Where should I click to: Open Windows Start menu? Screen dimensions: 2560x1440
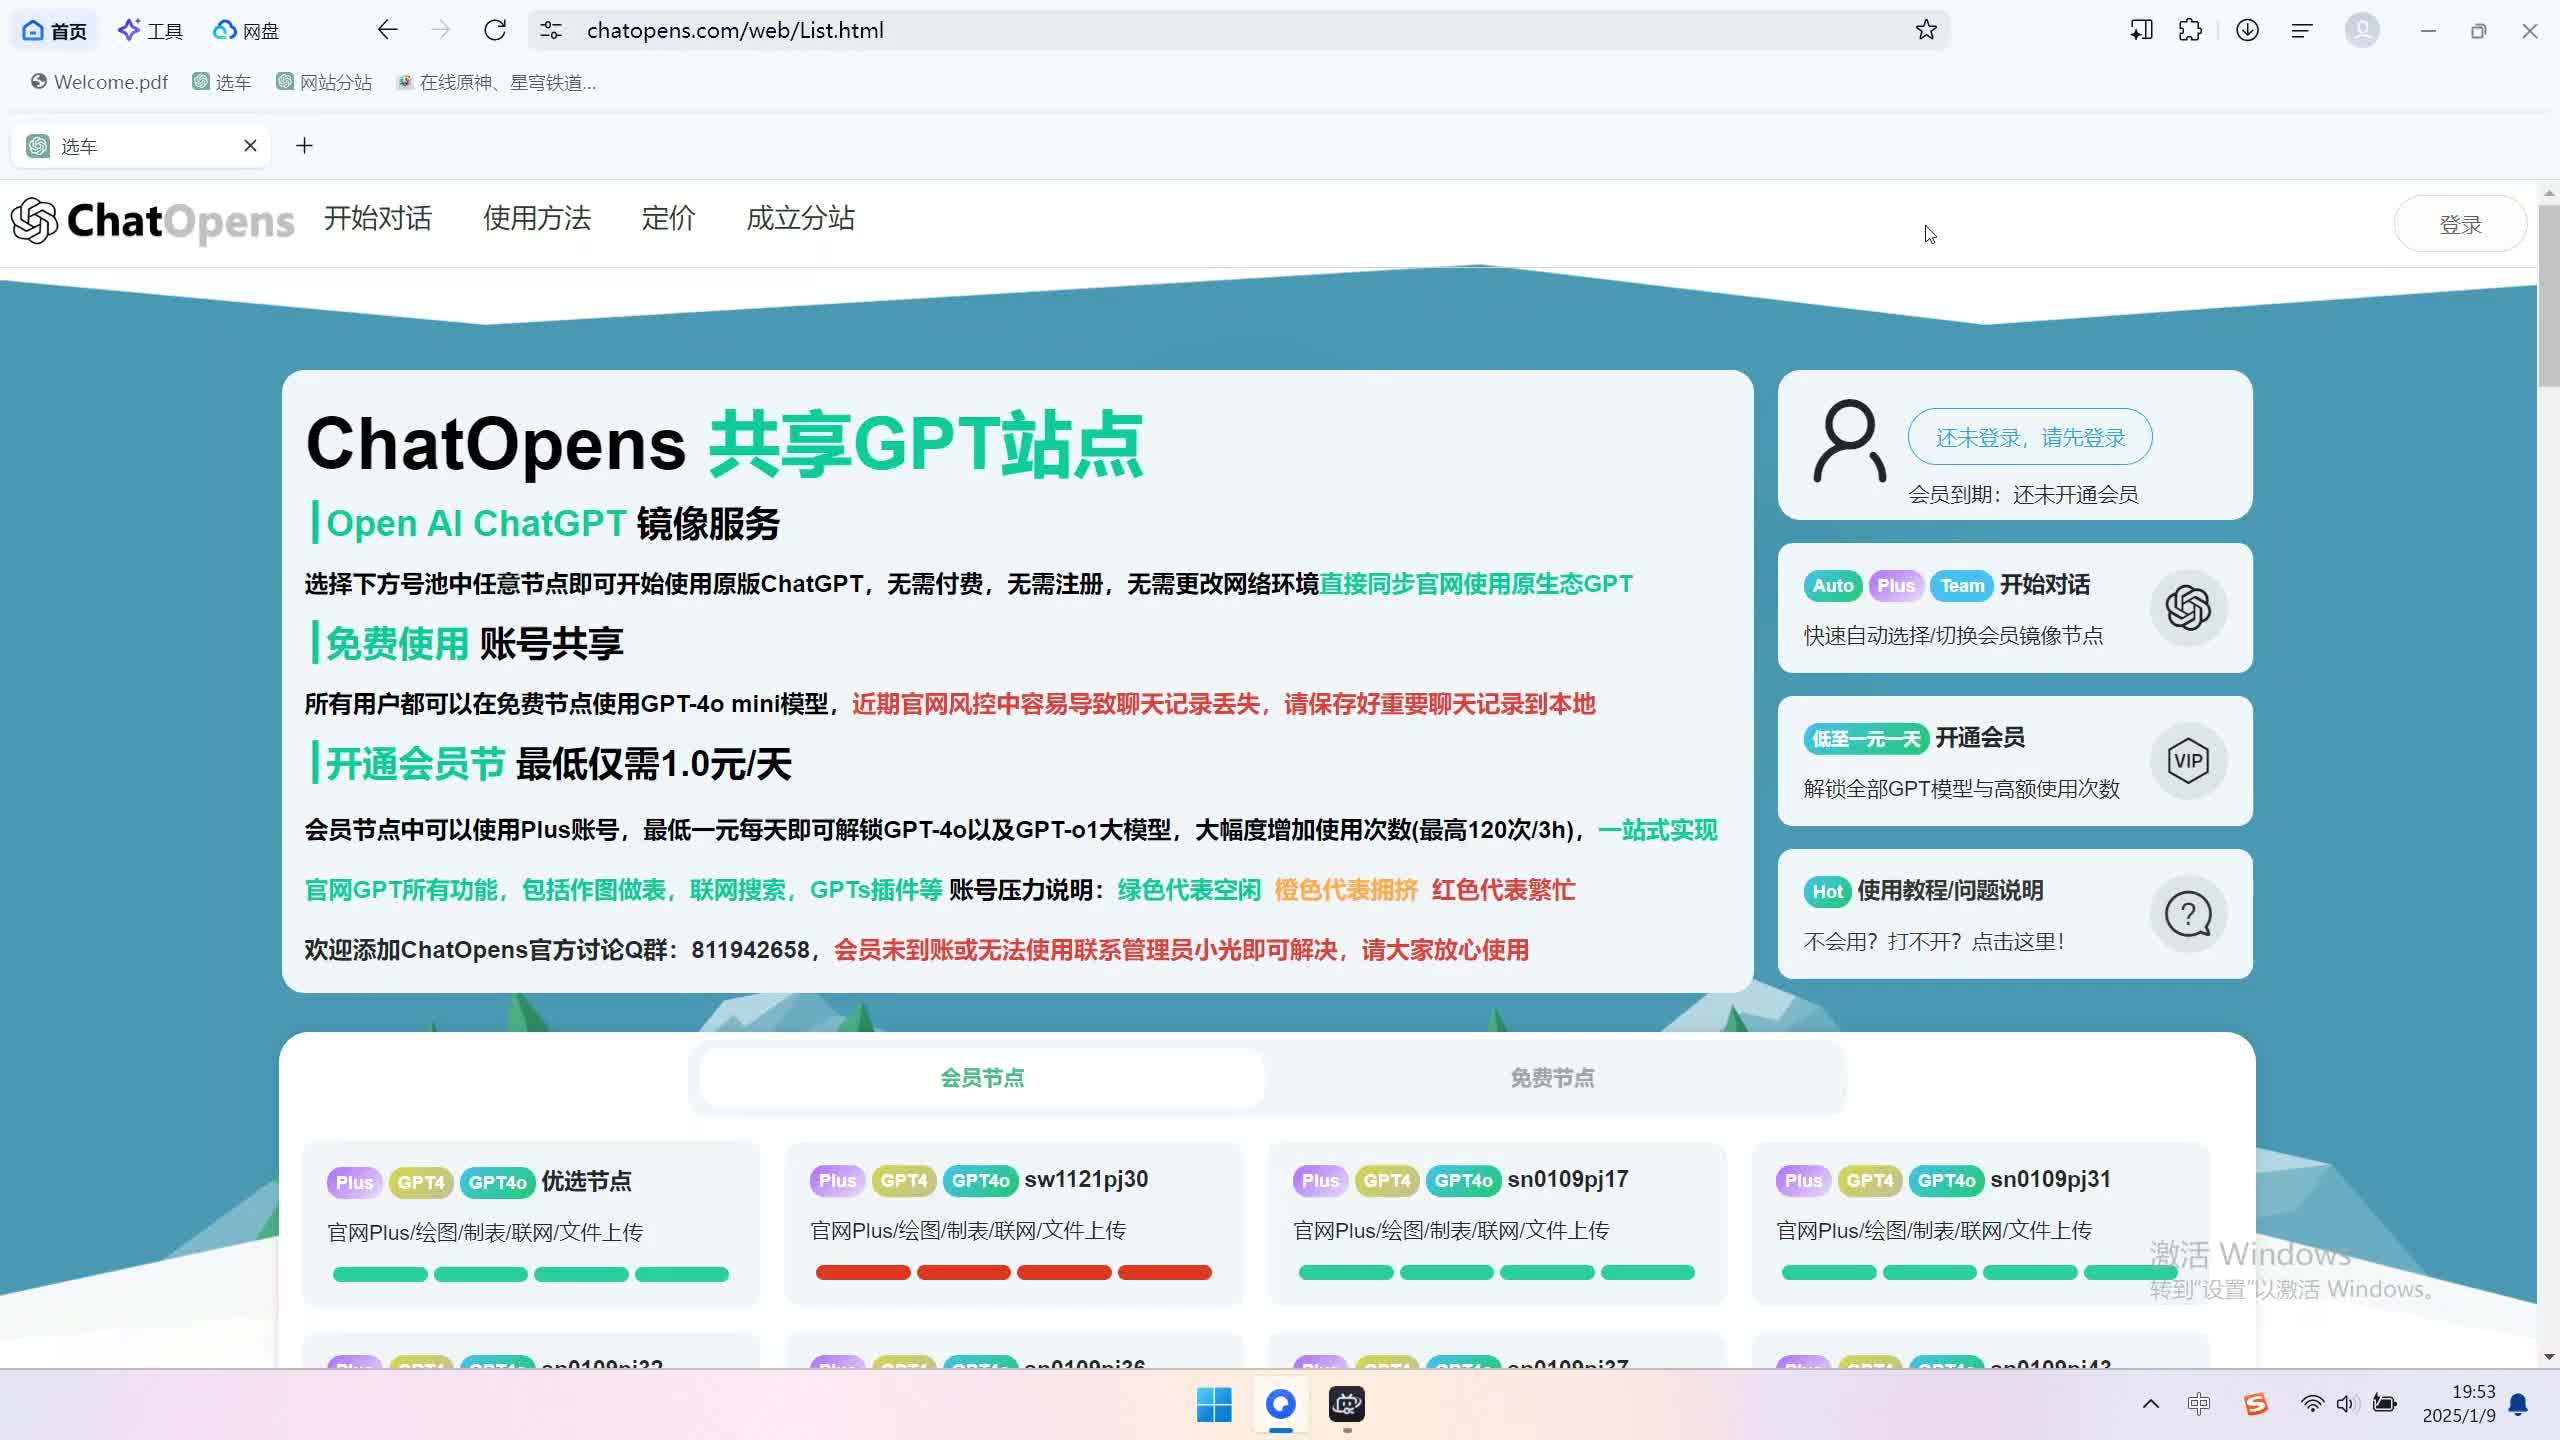point(1214,1404)
